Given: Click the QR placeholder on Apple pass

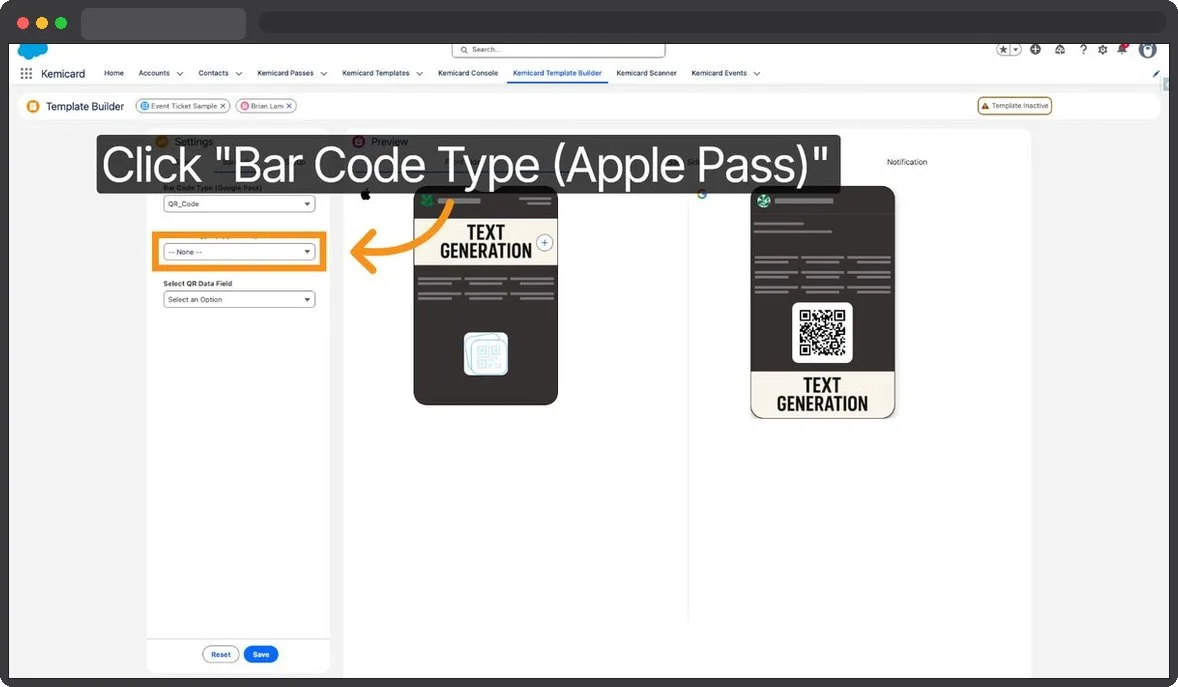Looking at the screenshot, I should [485, 354].
